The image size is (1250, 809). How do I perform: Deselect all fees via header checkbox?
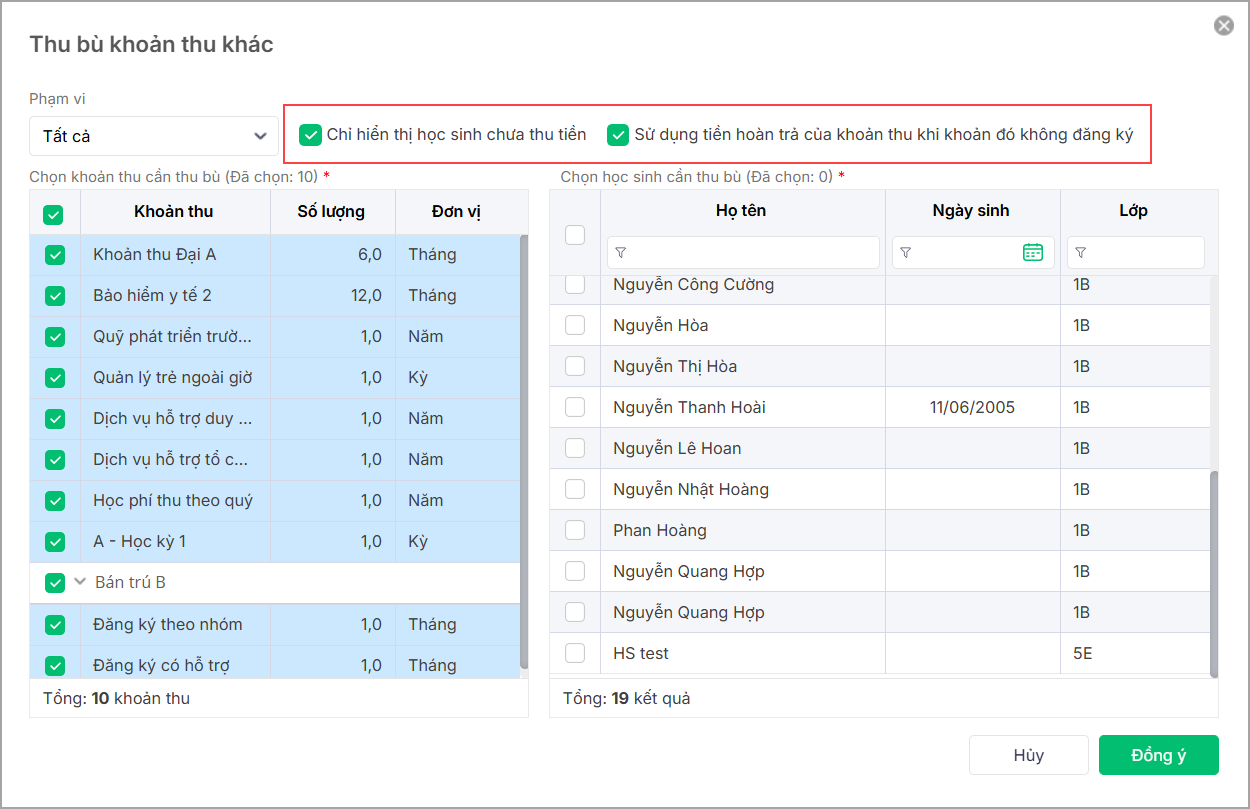pyautogui.click(x=54, y=213)
